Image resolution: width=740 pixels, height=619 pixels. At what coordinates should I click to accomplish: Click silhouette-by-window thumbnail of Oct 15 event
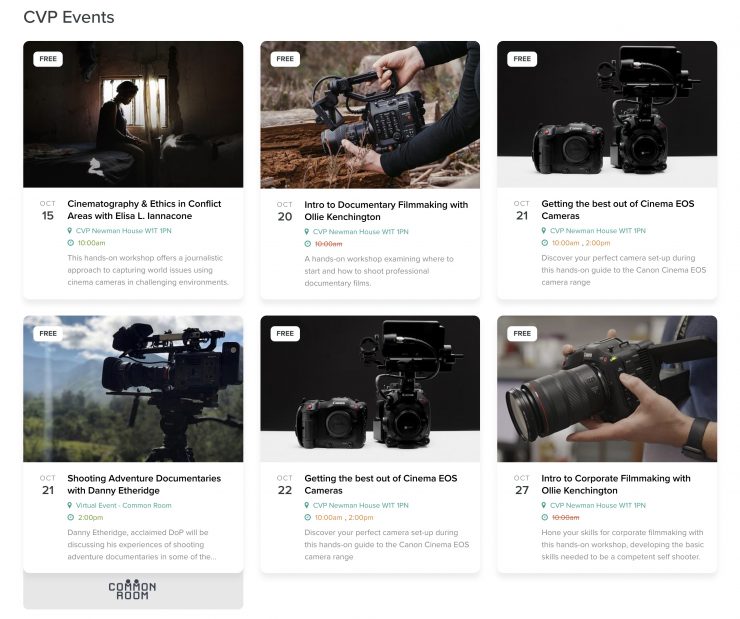[133, 115]
